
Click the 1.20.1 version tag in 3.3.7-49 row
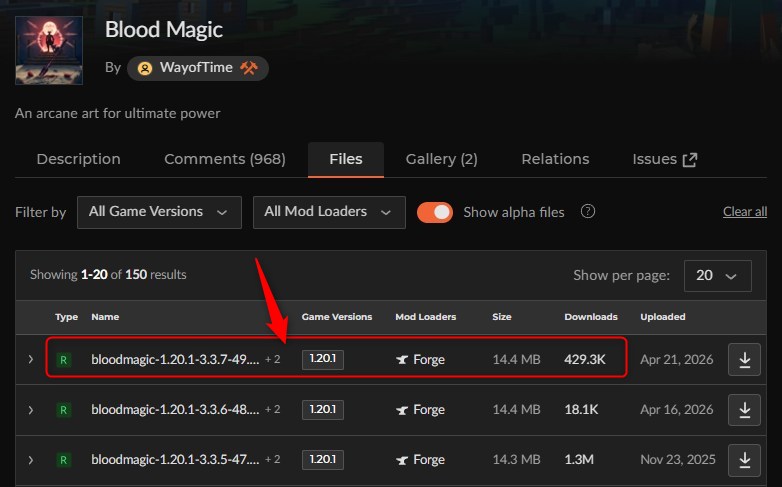click(x=323, y=359)
